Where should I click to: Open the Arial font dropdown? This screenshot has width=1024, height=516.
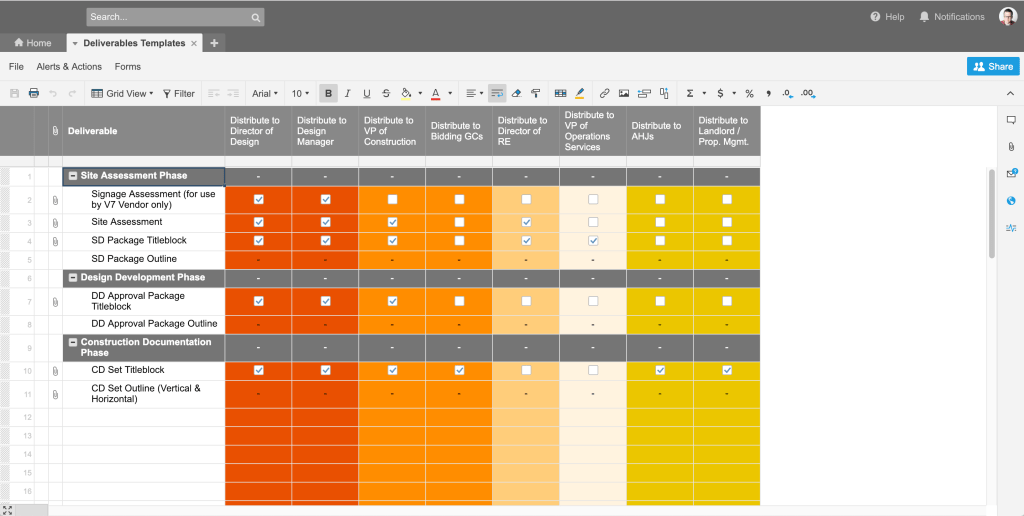coord(265,93)
